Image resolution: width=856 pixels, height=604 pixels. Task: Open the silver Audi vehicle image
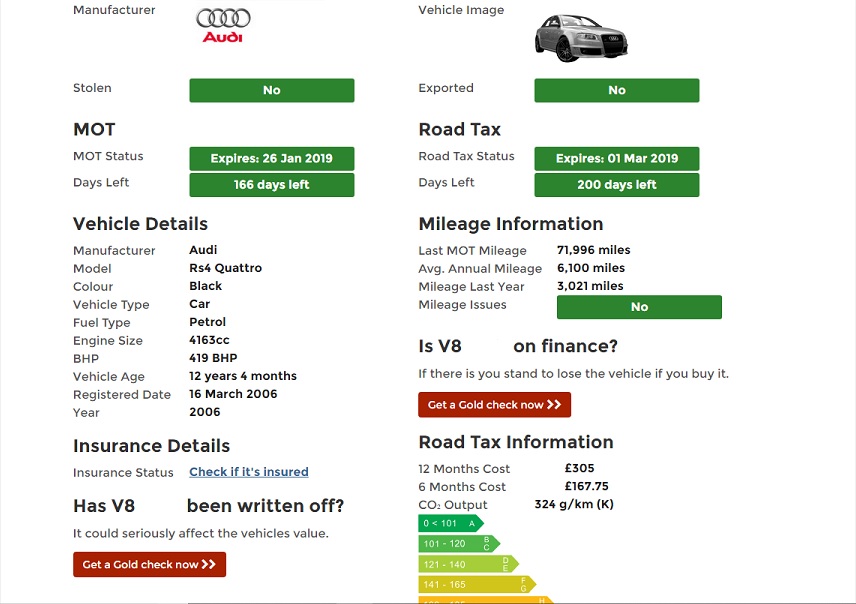[581, 38]
